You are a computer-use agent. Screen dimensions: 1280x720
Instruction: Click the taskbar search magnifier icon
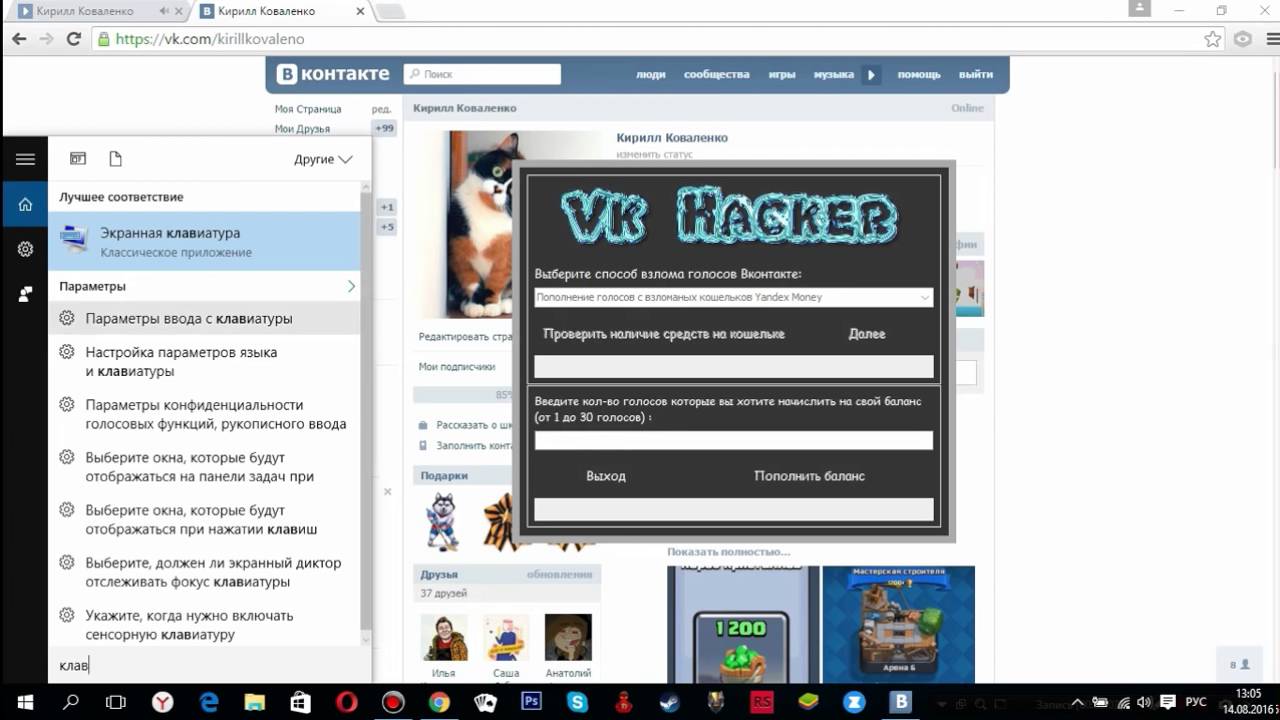click(x=71, y=703)
